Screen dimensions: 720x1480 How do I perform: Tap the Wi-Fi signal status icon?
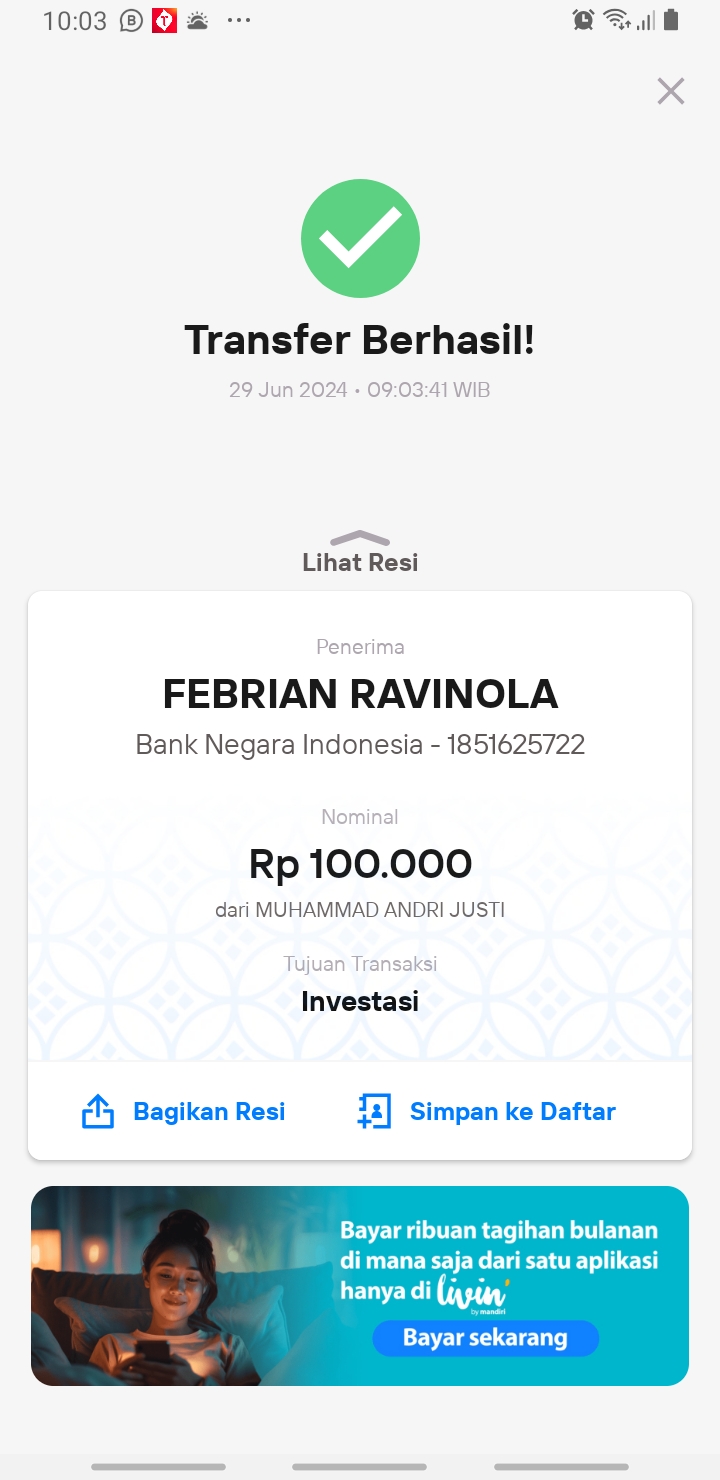point(617,19)
